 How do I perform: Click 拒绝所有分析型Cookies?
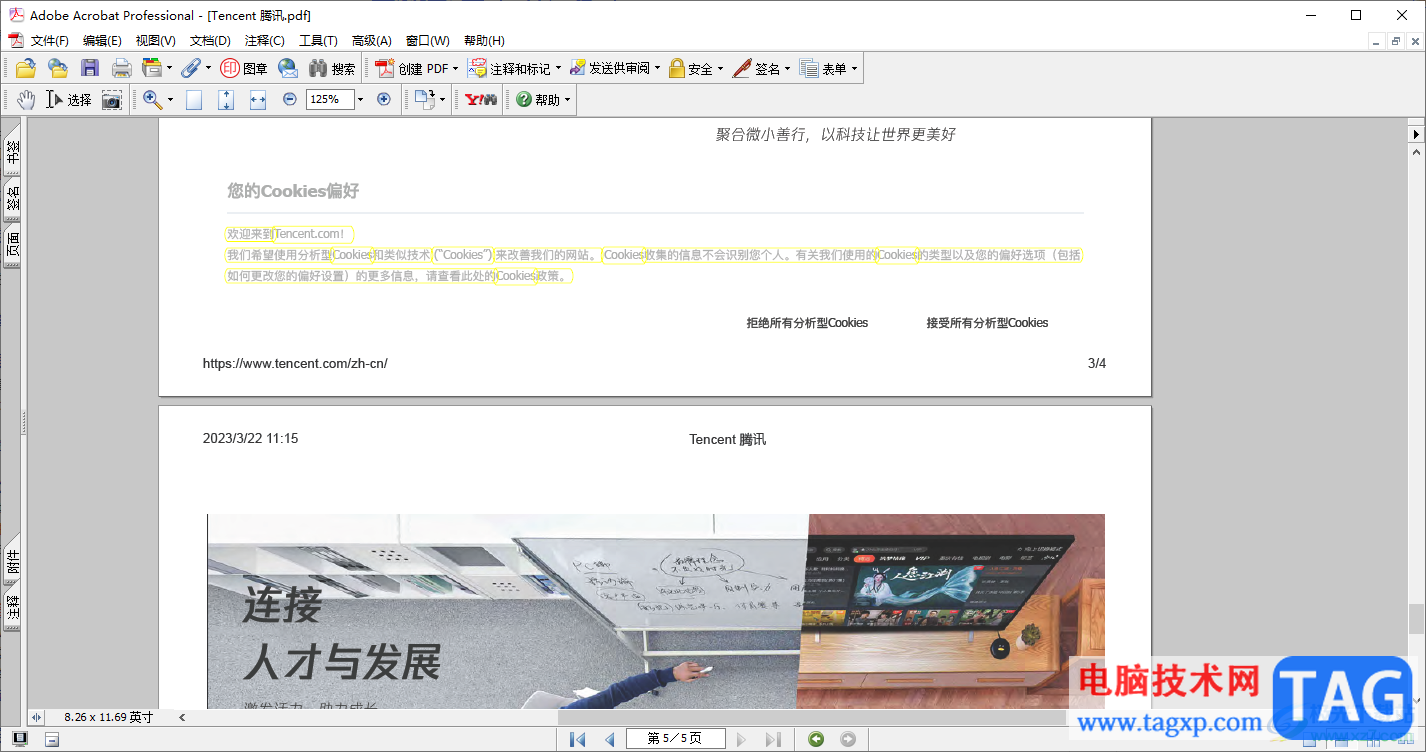click(807, 323)
